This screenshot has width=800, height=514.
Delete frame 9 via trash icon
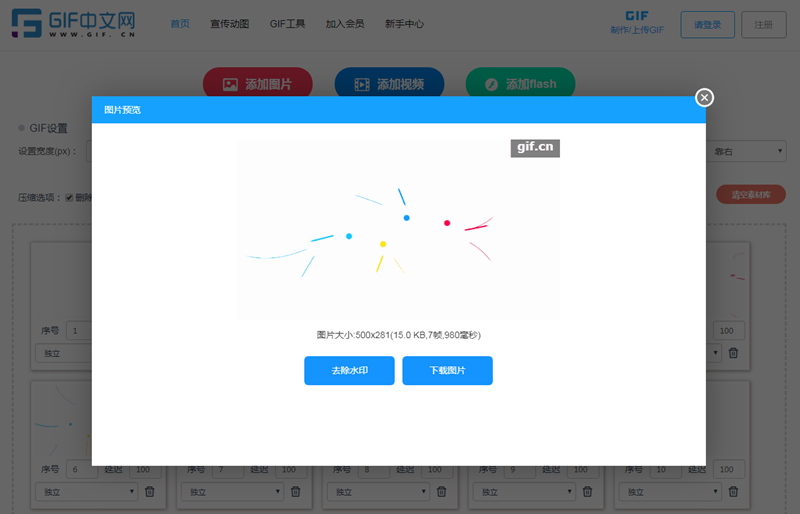click(588, 491)
